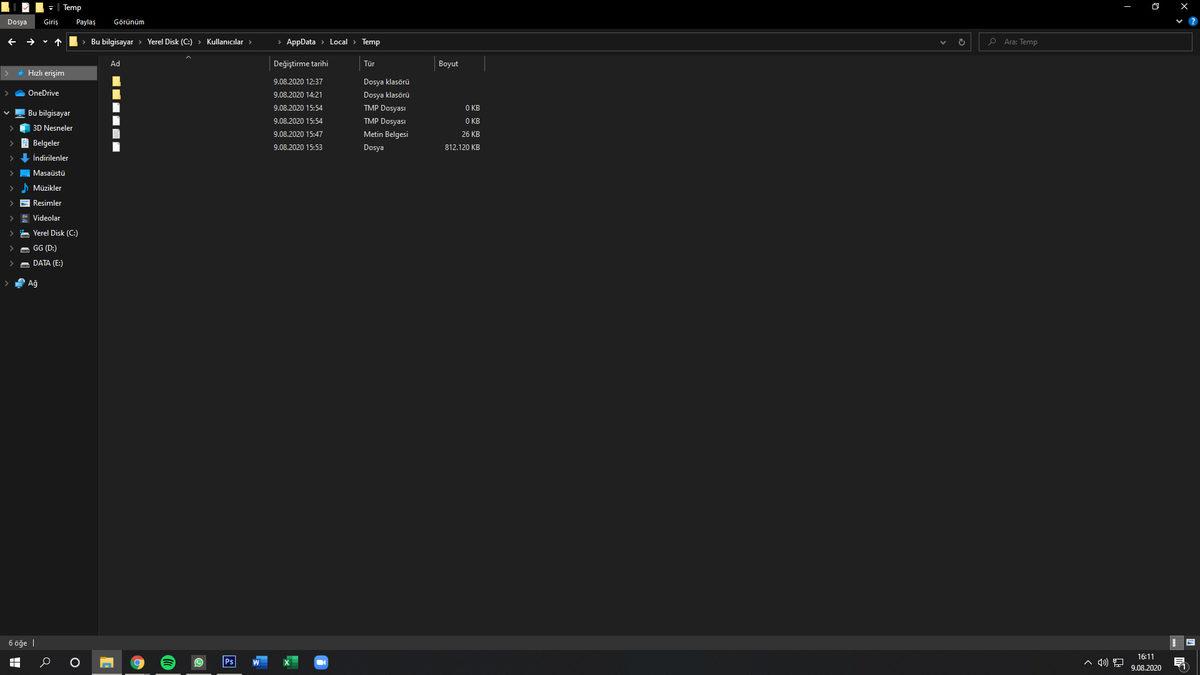Open the Dosya menu
Viewport: 1200px width, 675px height.
tap(17, 21)
